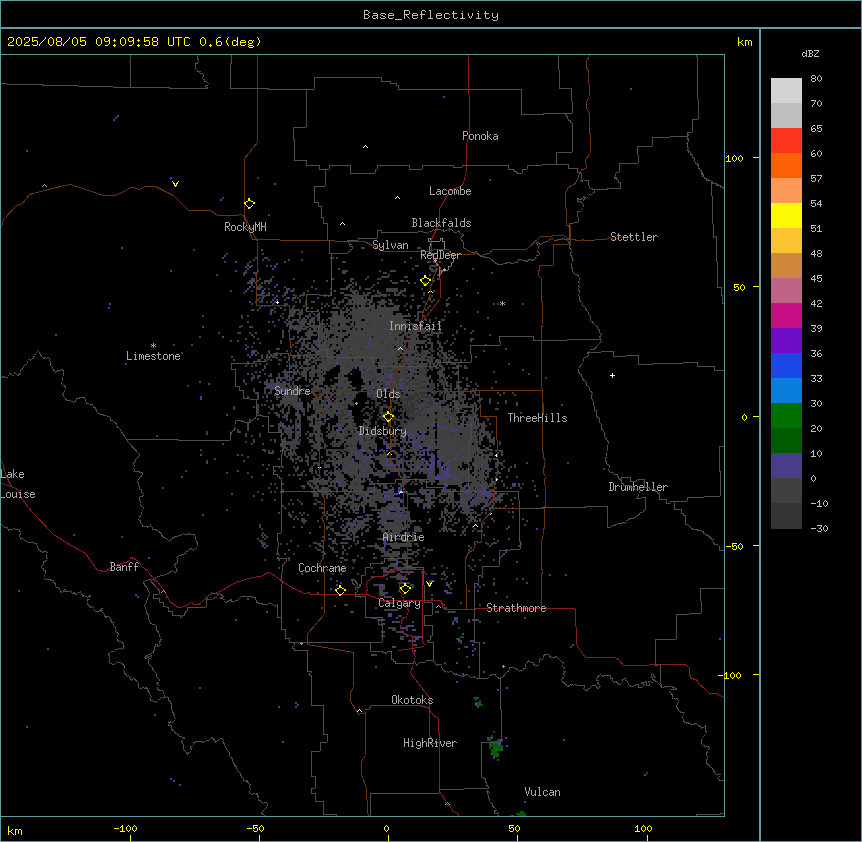Click the Didsbury city label
This screenshot has height=842, width=862.
point(383,431)
